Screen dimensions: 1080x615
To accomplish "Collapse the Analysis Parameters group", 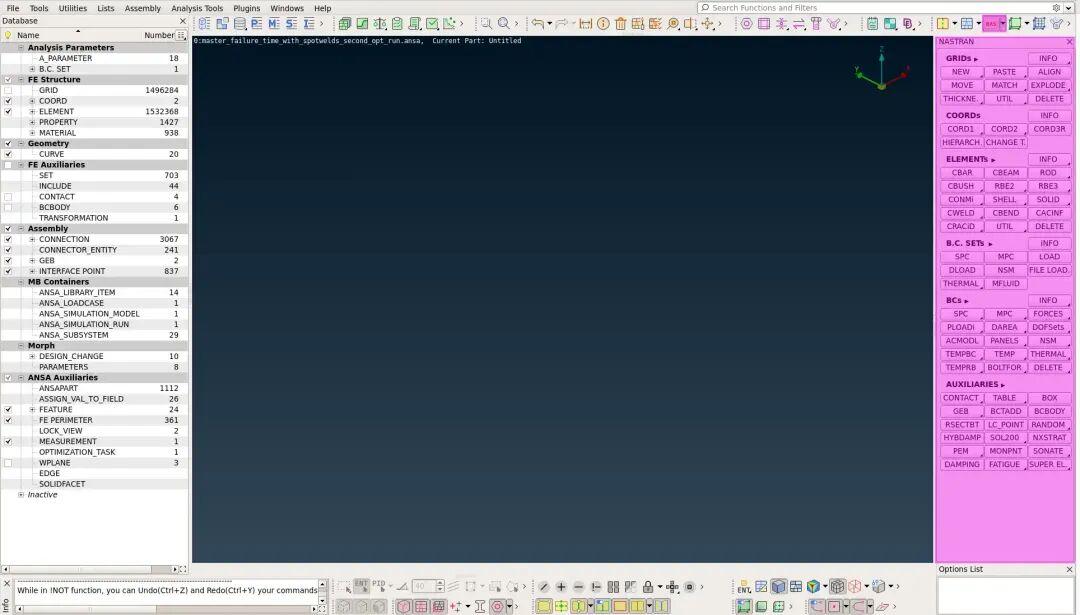I will [21, 48].
